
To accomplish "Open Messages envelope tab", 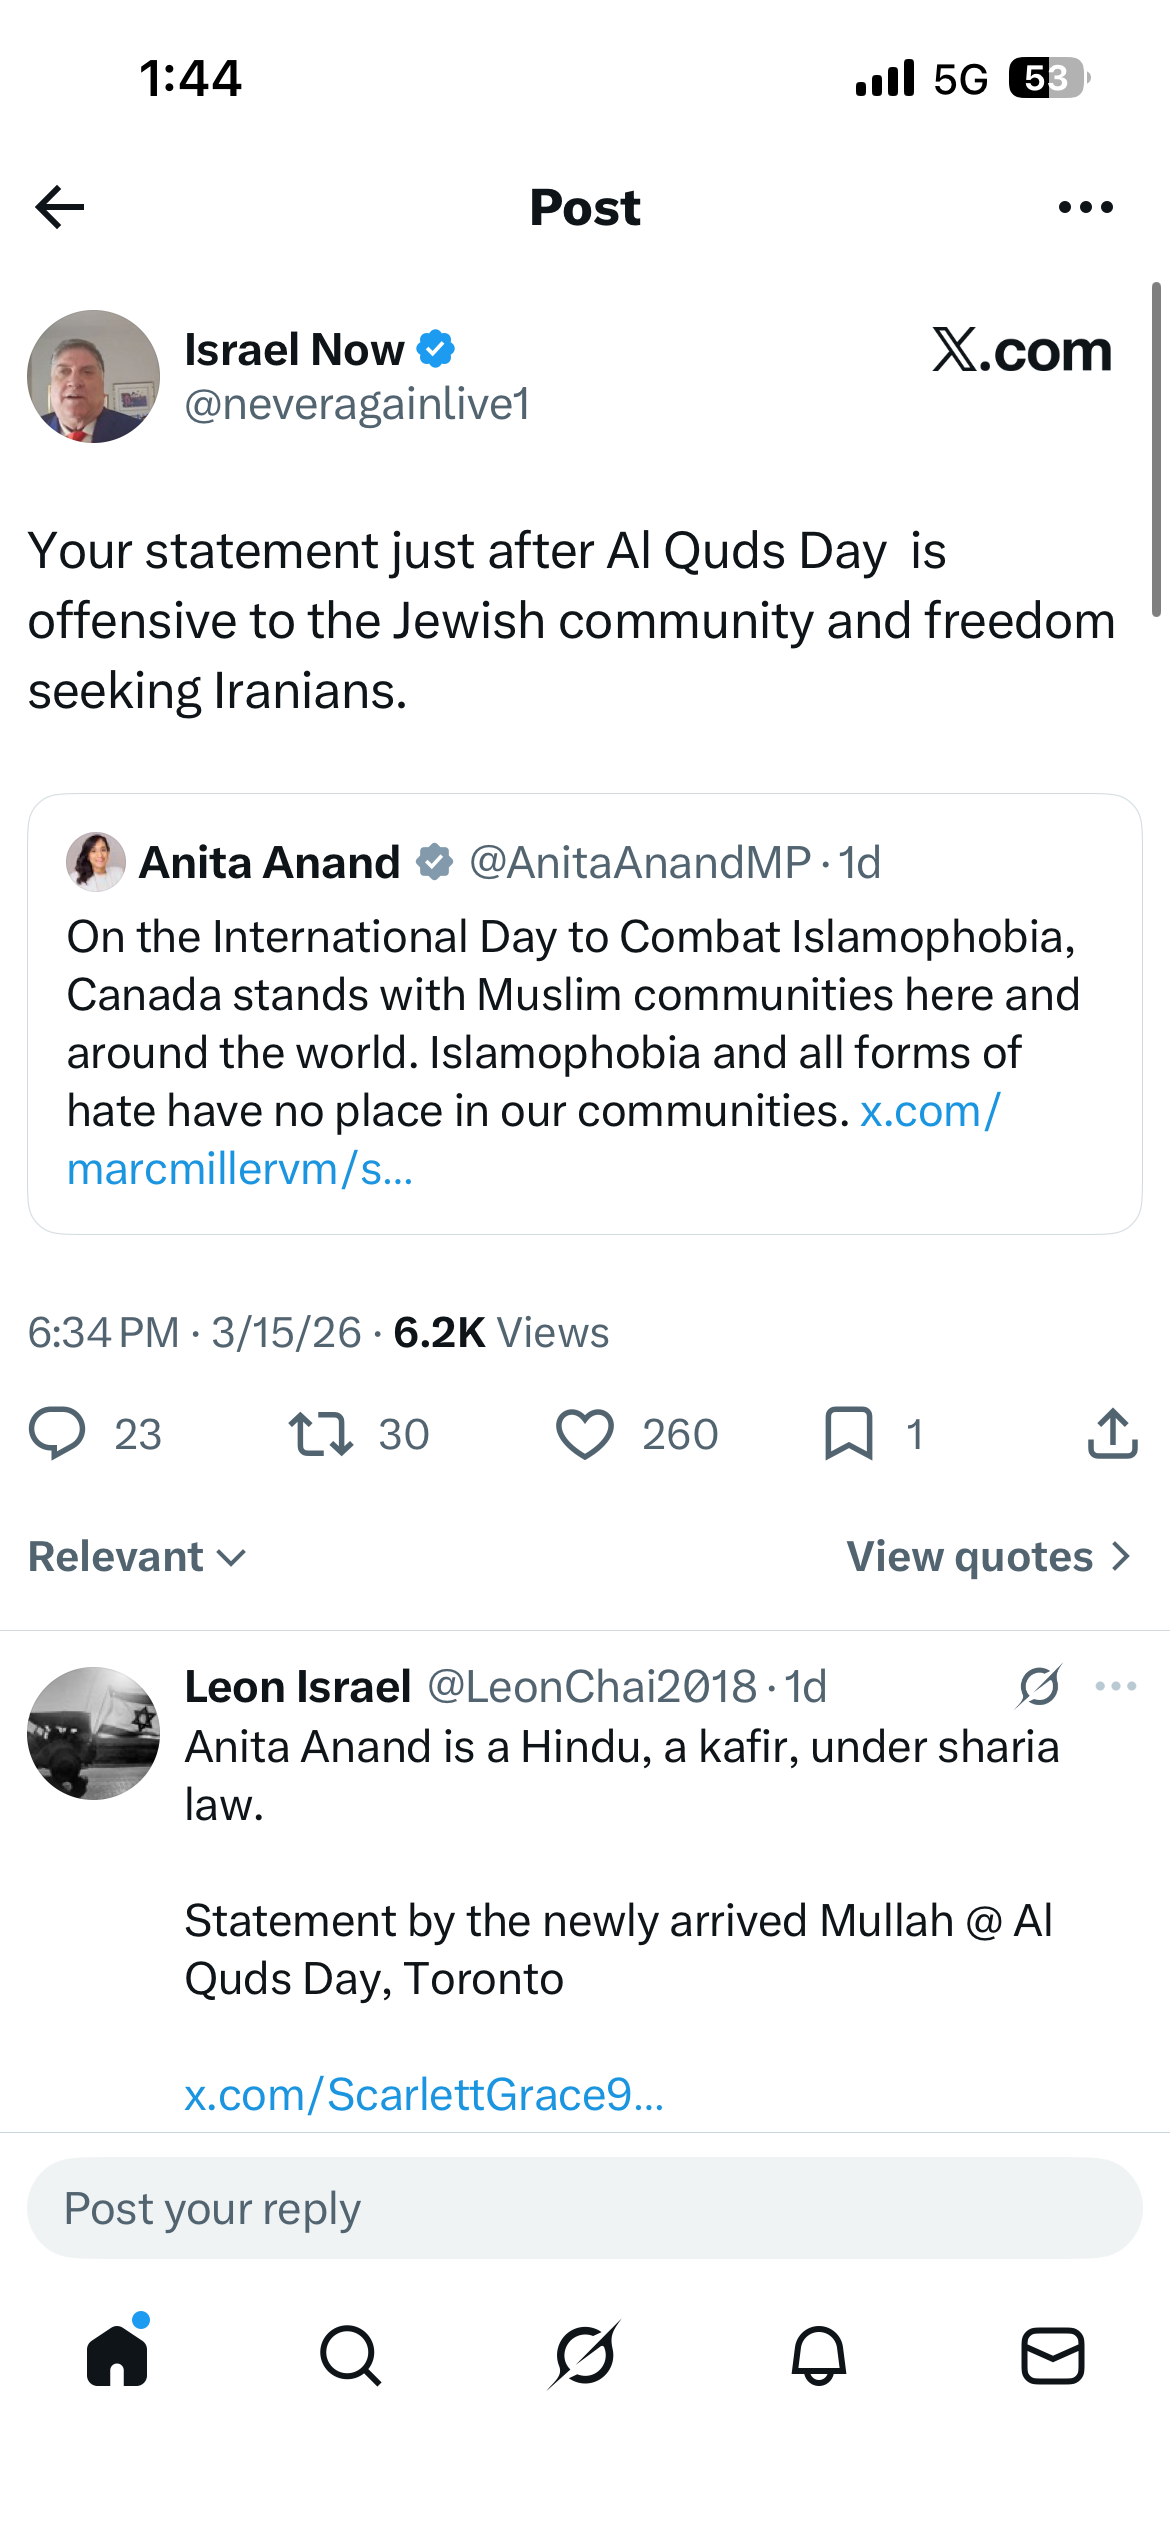I will (x=1053, y=2355).
